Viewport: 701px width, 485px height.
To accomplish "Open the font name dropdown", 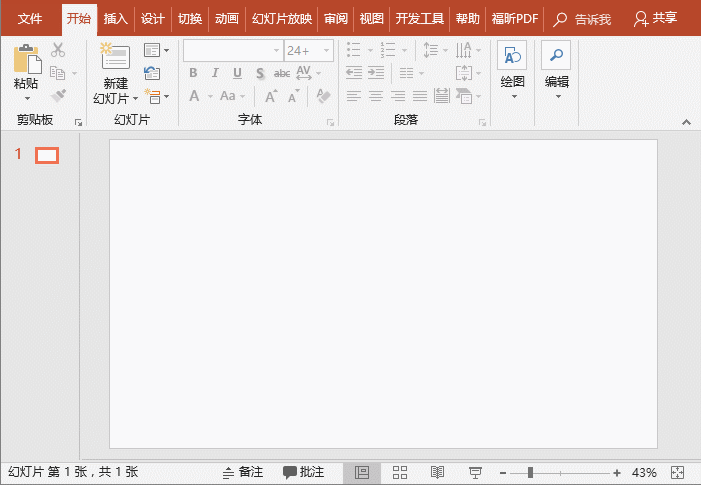I will click(x=276, y=50).
